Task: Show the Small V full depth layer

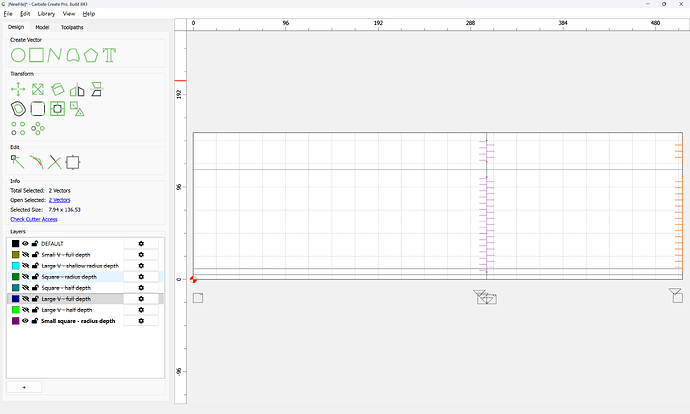Action: pos(26,254)
